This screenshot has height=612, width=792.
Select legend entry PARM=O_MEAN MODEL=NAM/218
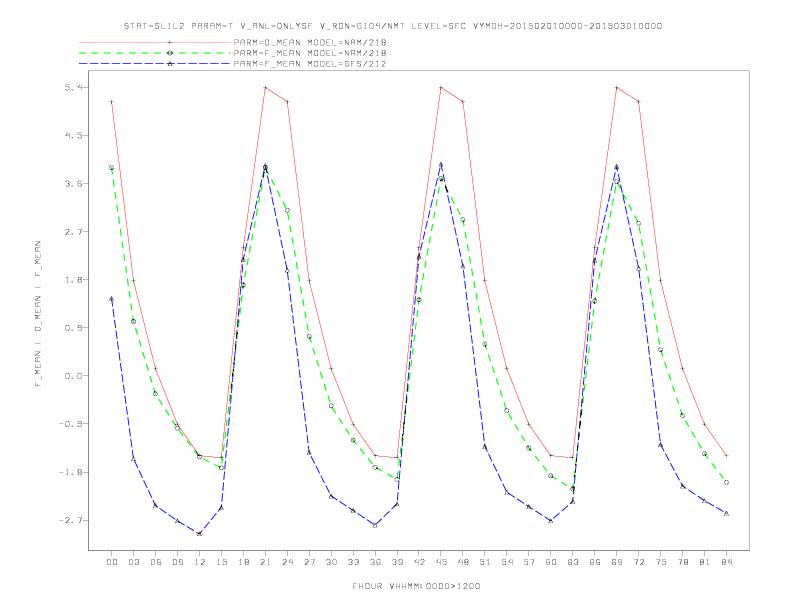pos(310,42)
